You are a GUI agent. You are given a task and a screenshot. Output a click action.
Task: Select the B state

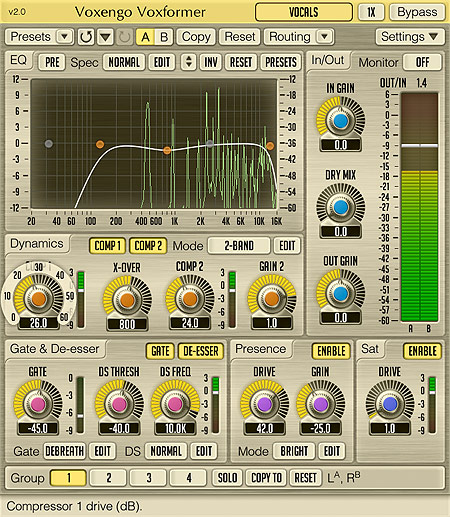[164, 37]
